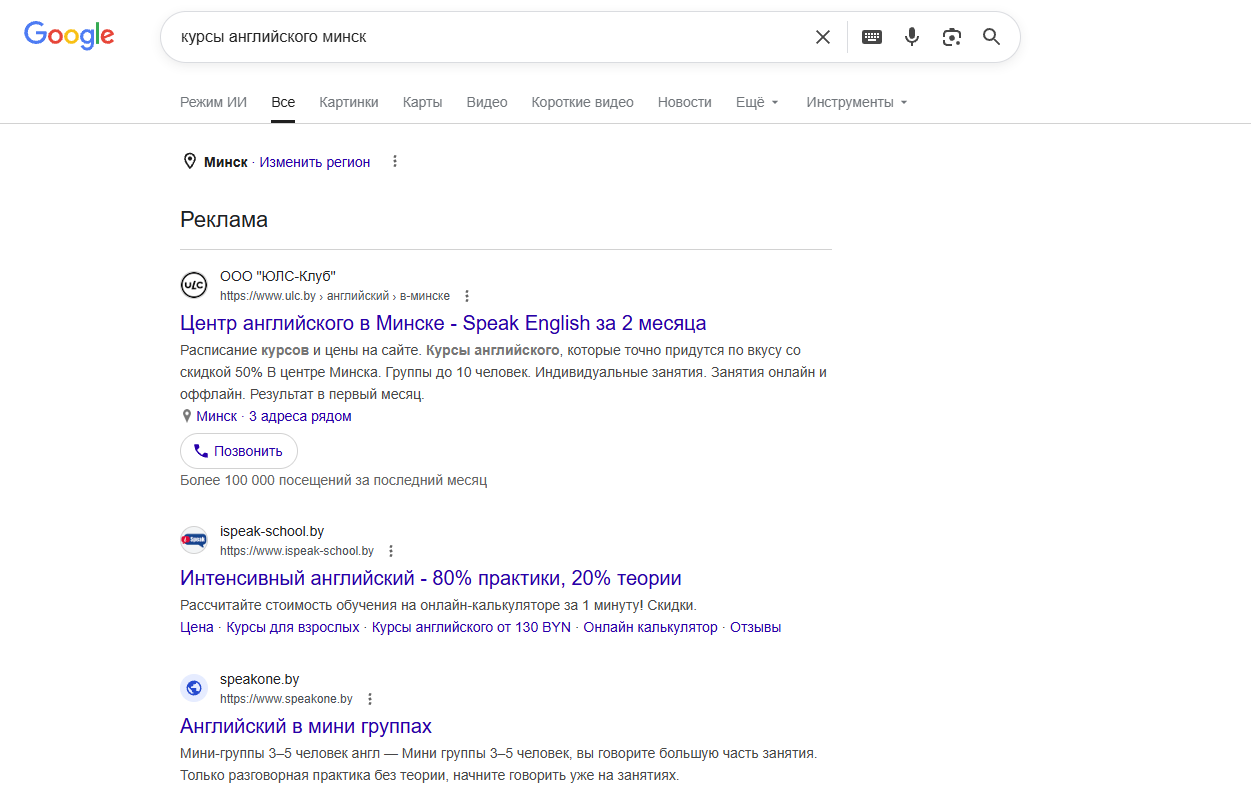
Task: Click the https://www.ulc.by URL text
Action: click(268, 296)
